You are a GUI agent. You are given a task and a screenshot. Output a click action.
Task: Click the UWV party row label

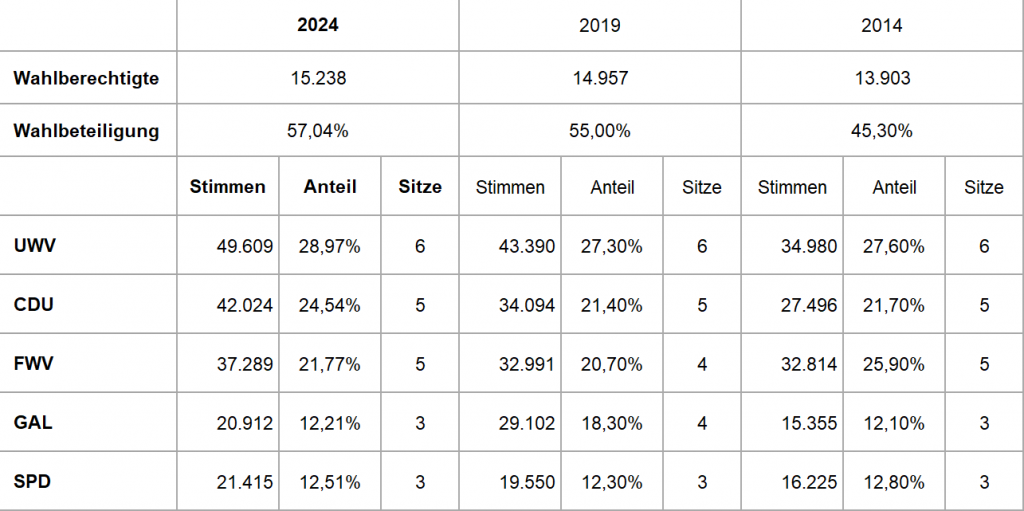(35, 246)
